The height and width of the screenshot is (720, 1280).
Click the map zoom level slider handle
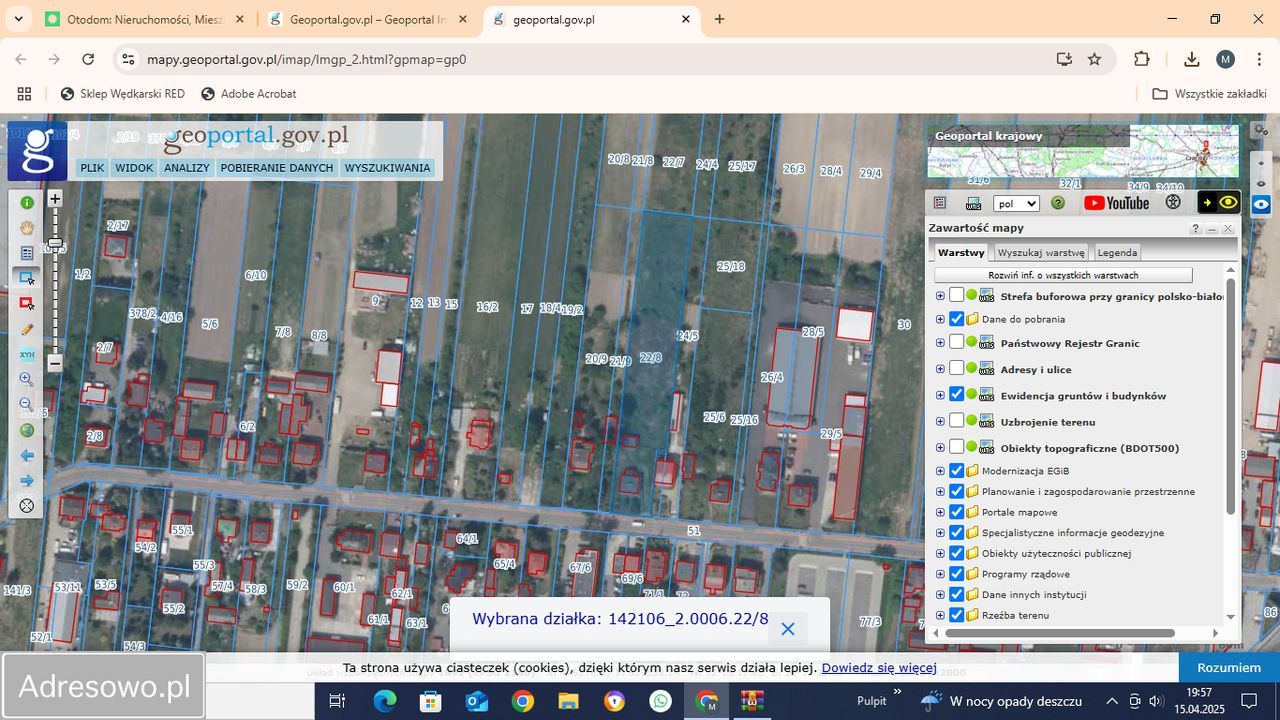(55, 243)
